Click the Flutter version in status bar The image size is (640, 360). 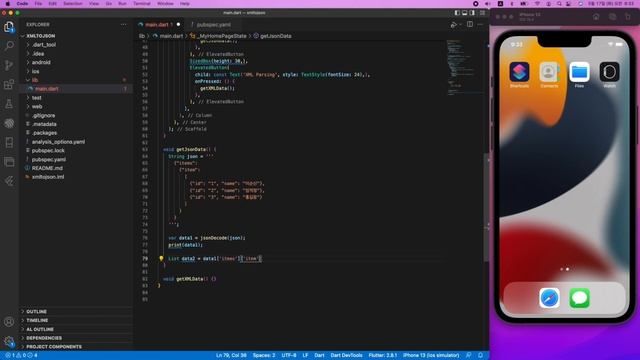pyautogui.click(x=382, y=355)
